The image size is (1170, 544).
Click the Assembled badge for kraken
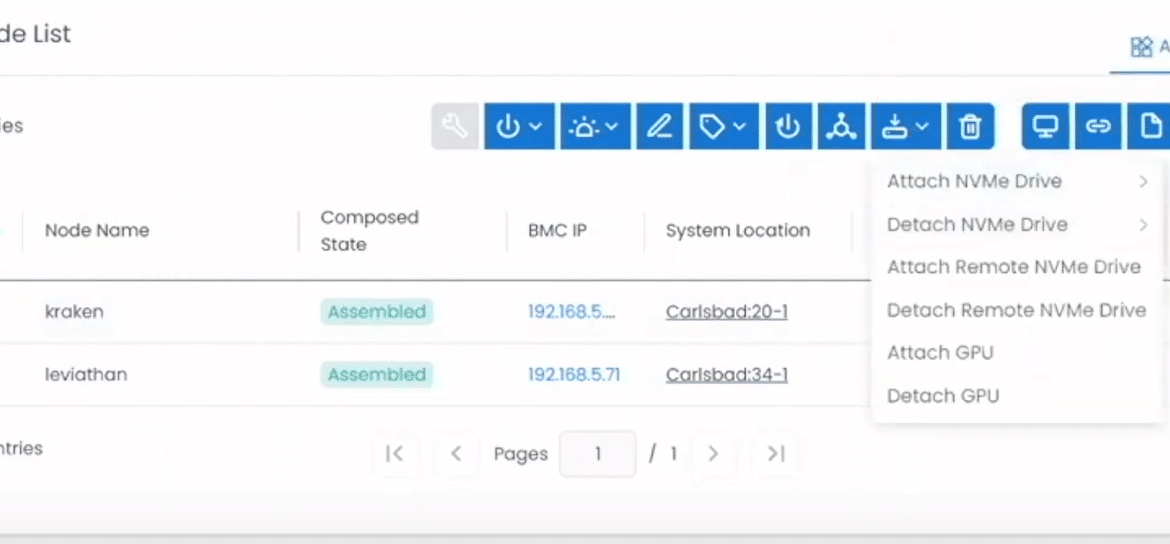click(377, 311)
